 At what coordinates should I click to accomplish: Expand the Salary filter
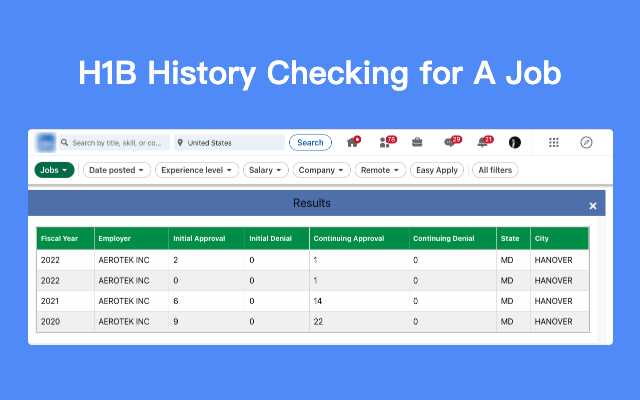(266, 170)
